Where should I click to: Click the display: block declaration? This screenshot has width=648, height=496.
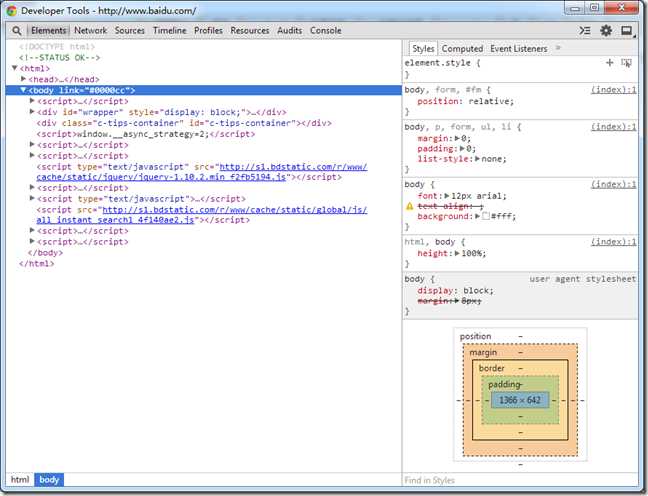pyautogui.click(x=455, y=291)
